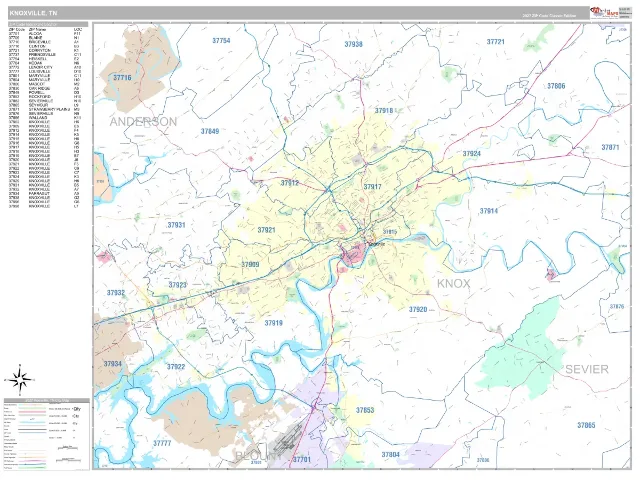Click the BLOUNT county label
Image resolution: width=640 pixels, height=480 pixels.
tap(258, 456)
